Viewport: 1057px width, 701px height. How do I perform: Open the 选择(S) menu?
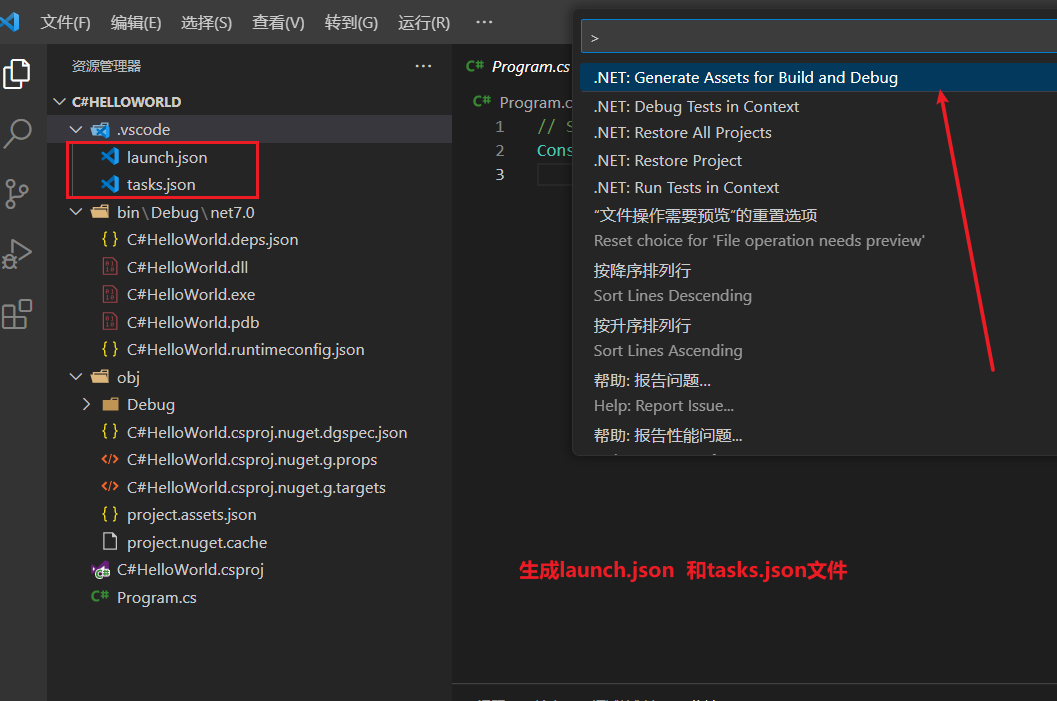[206, 22]
